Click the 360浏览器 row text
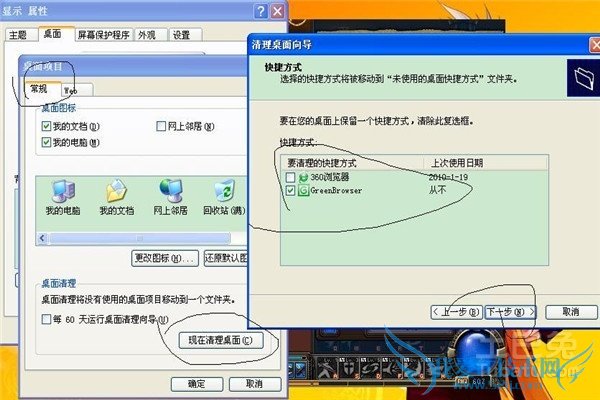This screenshot has width=600, height=400. (329, 177)
